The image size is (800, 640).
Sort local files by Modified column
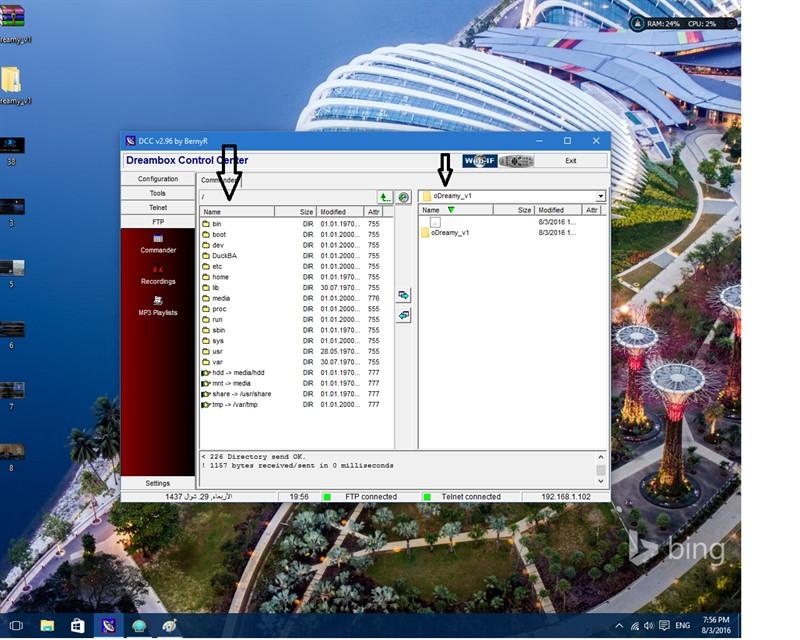(x=558, y=210)
